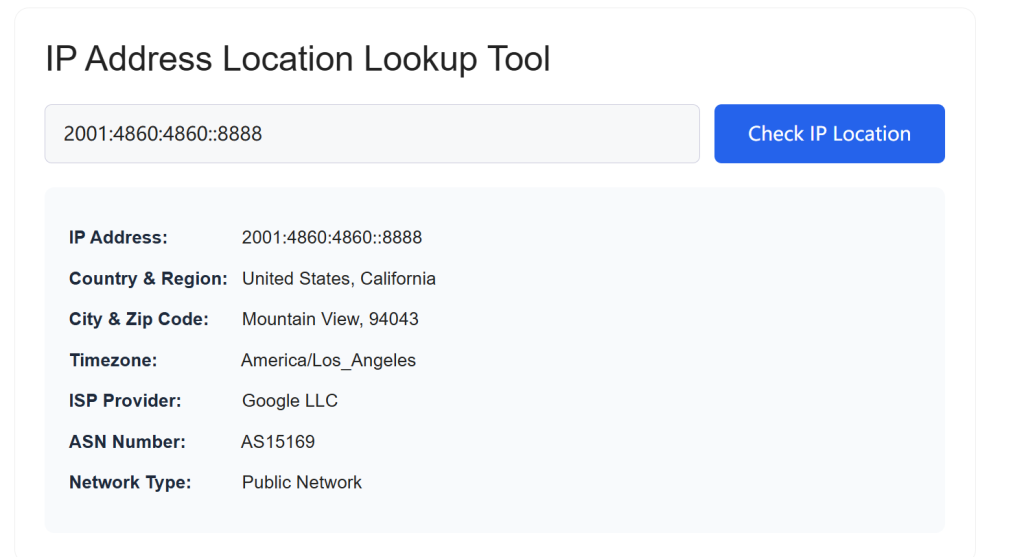The image size is (1024, 557).
Task: Select the value Google LLC
Action: point(289,401)
